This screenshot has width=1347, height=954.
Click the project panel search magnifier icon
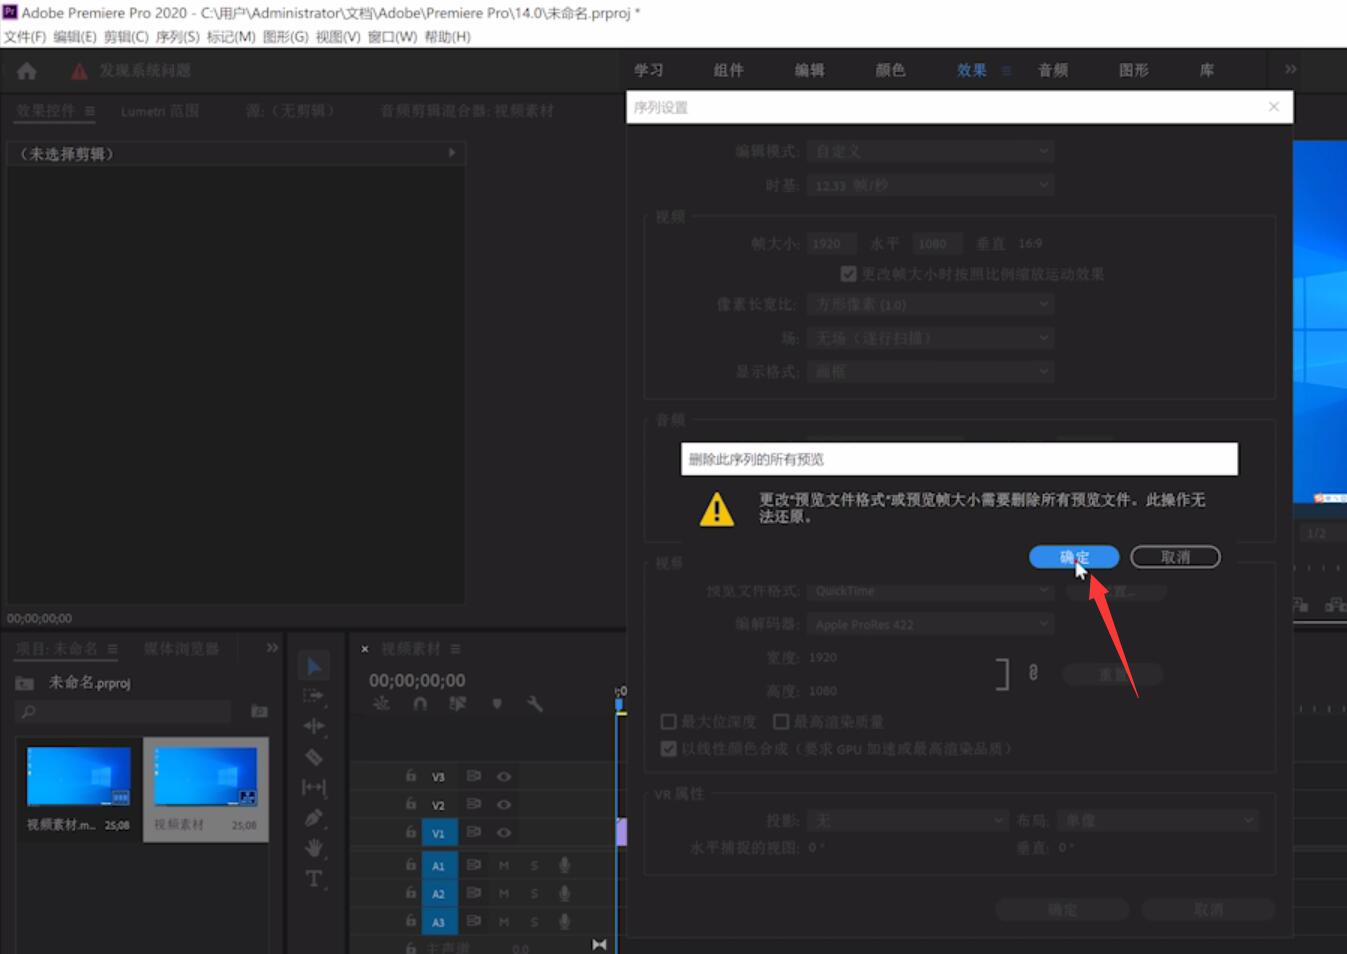point(28,711)
